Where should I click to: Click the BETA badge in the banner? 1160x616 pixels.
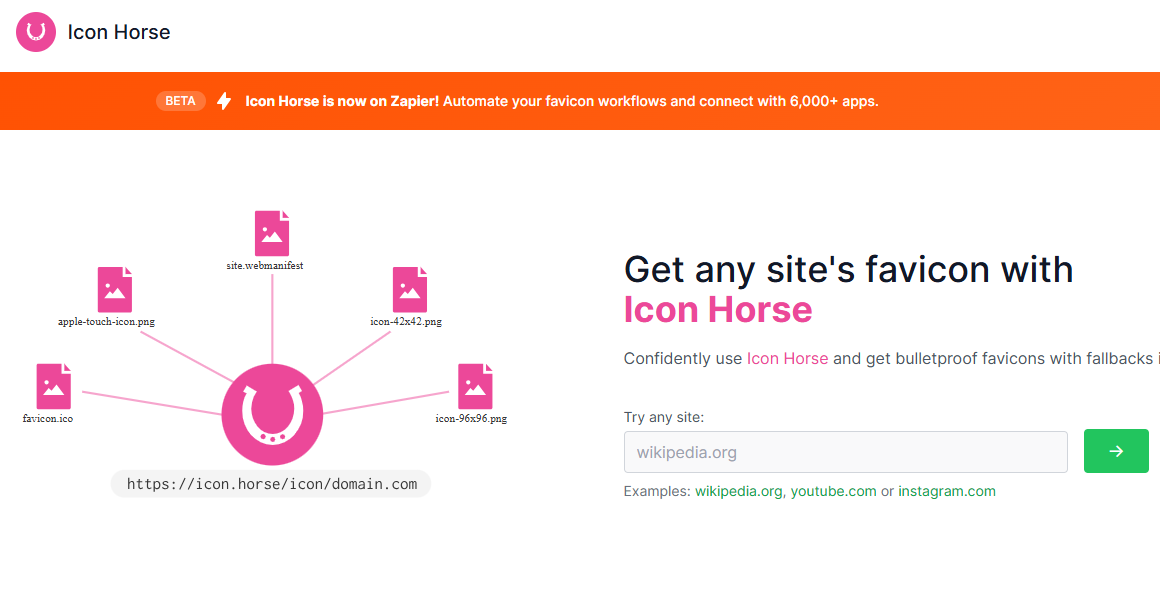(x=181, y=101)
